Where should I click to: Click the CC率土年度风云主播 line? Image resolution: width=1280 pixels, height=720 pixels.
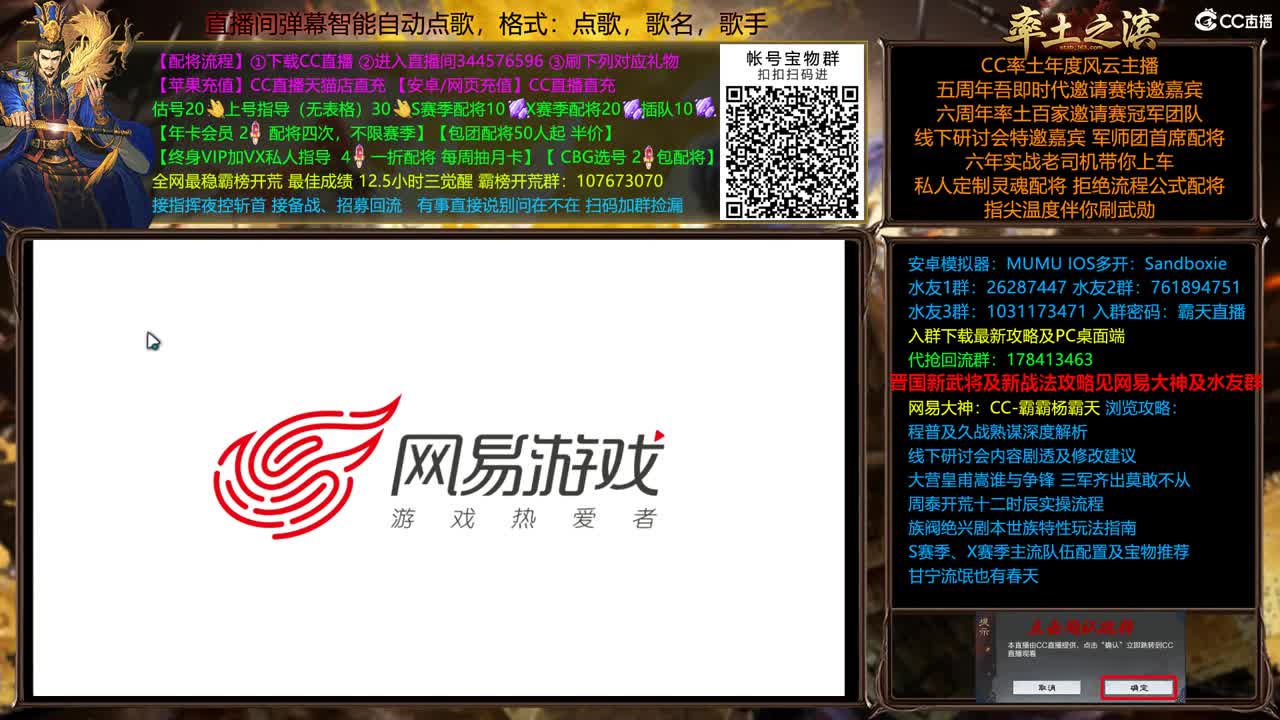[x=1069, y=66]
